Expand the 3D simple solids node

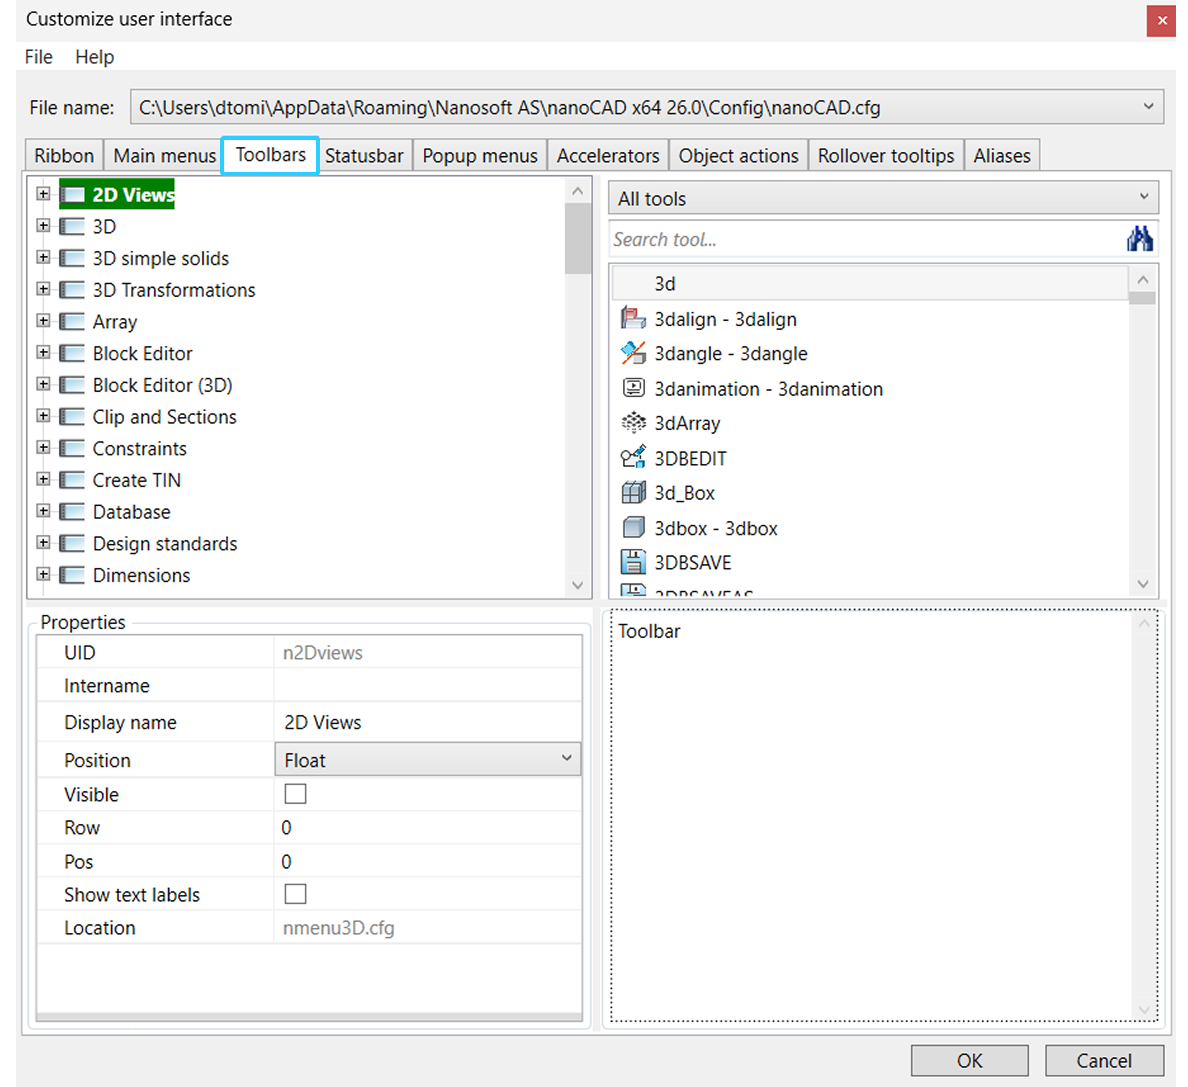click(43, 258)
